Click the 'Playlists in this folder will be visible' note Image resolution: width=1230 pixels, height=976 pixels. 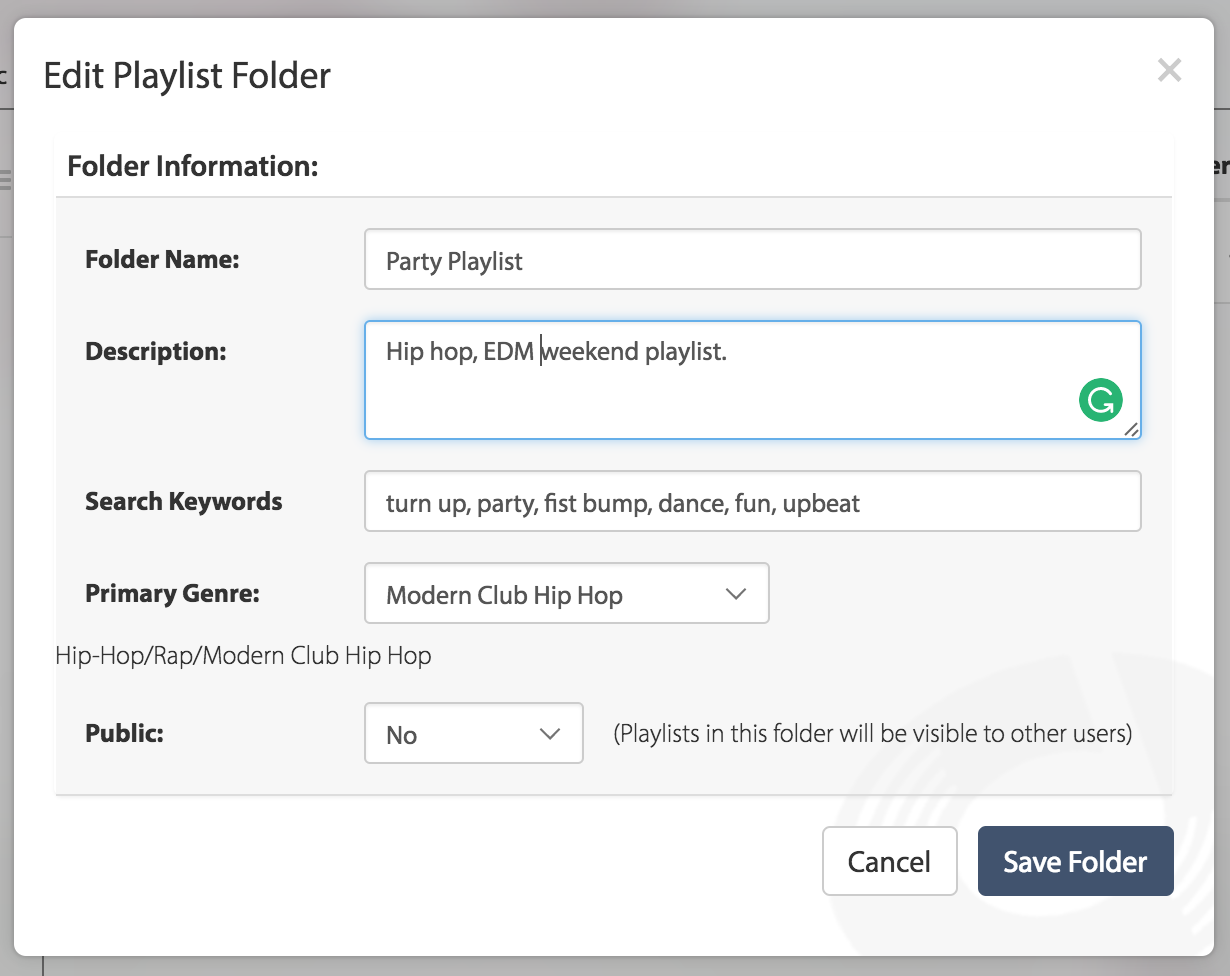(872, 734)
